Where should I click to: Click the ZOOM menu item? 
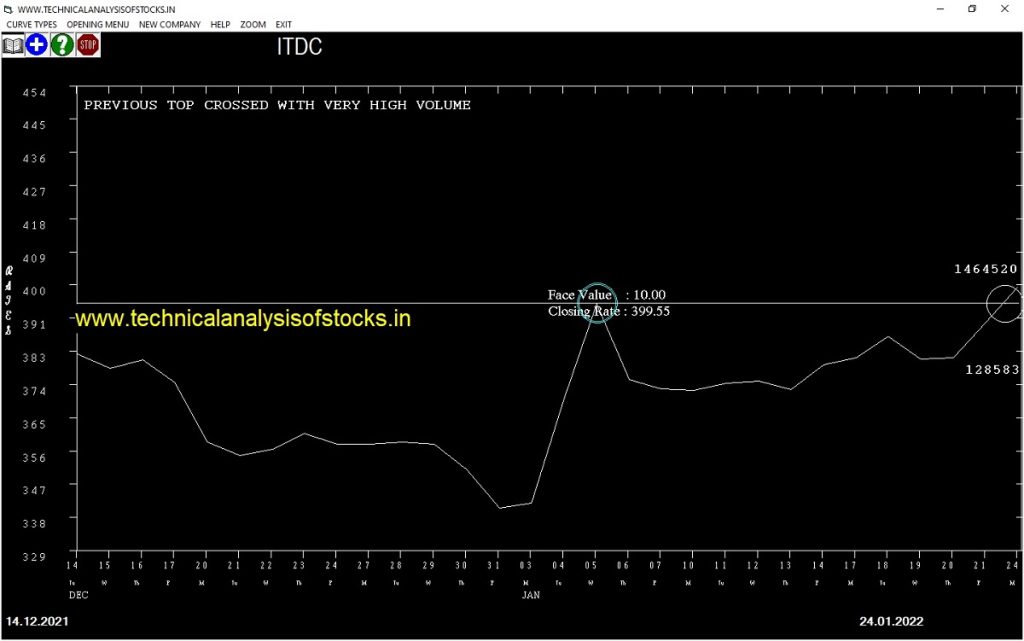(253, 24)
